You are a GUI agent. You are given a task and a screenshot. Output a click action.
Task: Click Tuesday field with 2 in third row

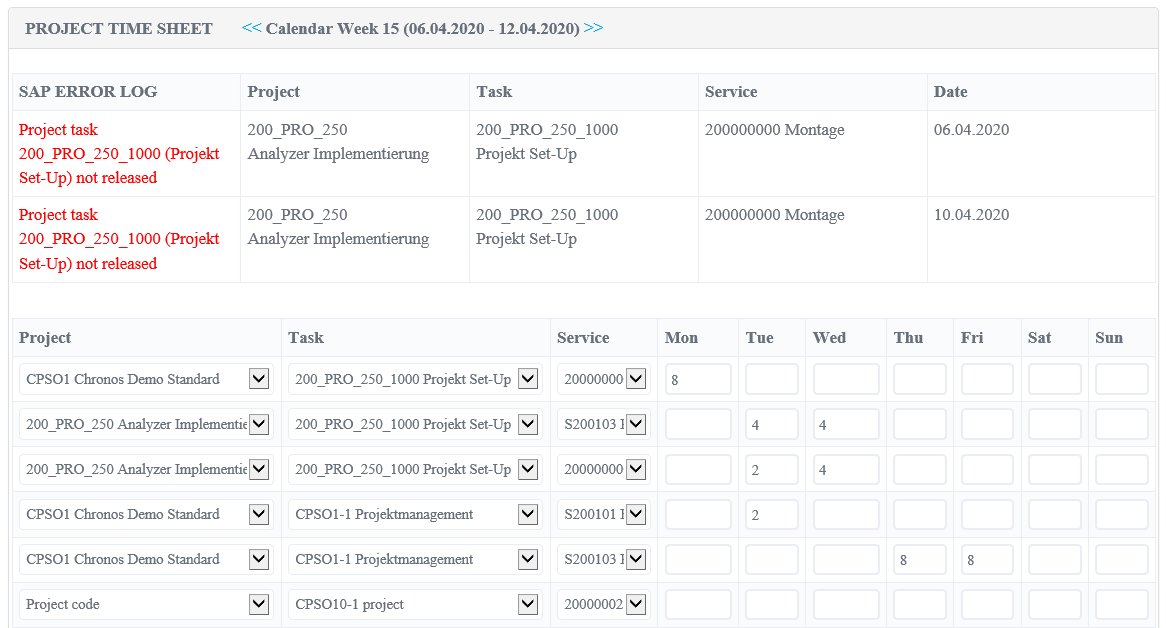coord(771,469)
